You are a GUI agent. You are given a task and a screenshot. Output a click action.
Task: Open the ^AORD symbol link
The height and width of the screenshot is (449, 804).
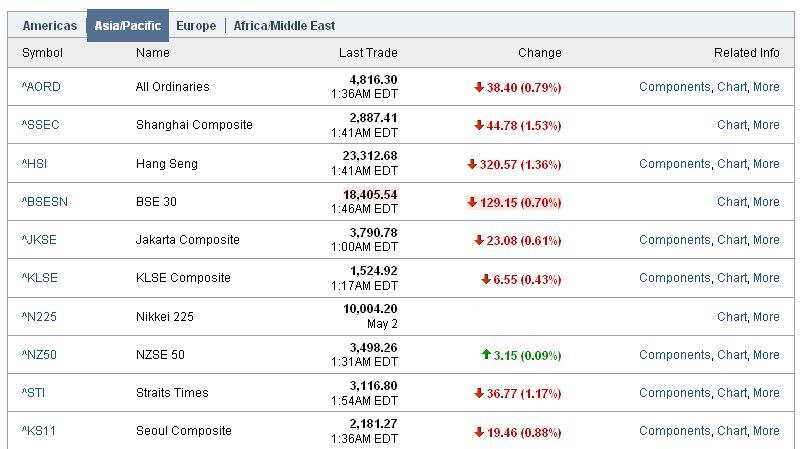pyautogui.click(x=41, y=87)
